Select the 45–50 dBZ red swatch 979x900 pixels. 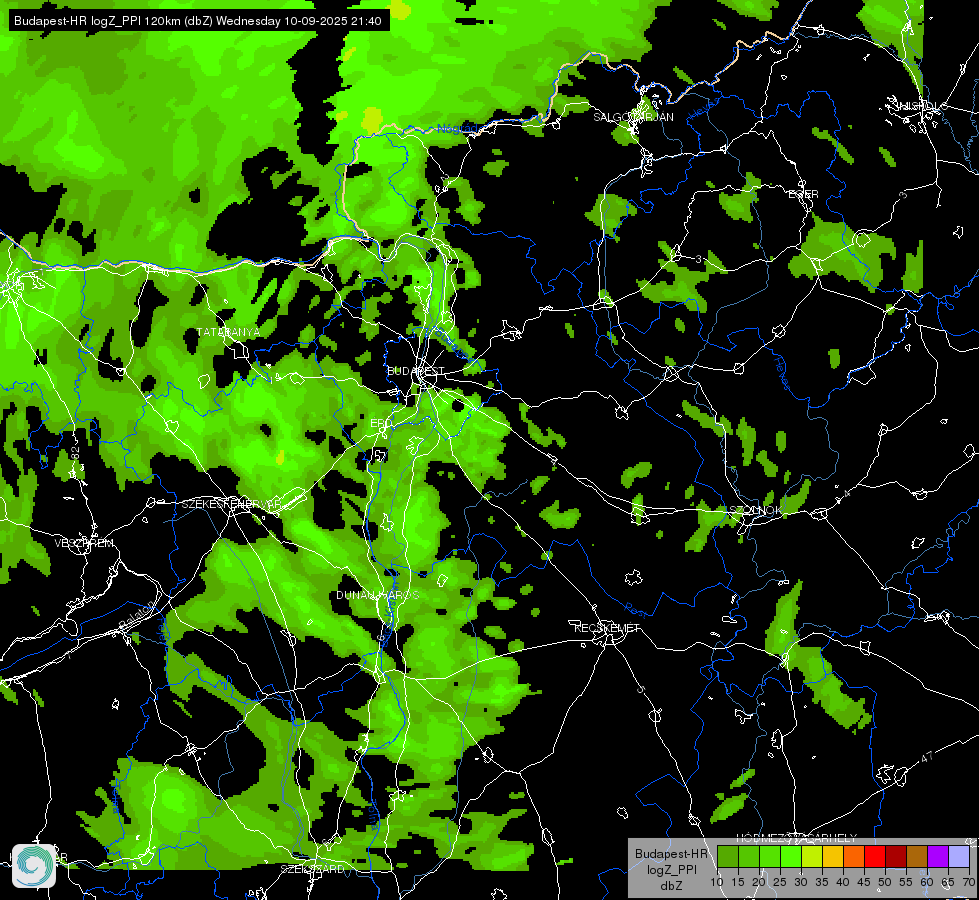pos(875,856)
